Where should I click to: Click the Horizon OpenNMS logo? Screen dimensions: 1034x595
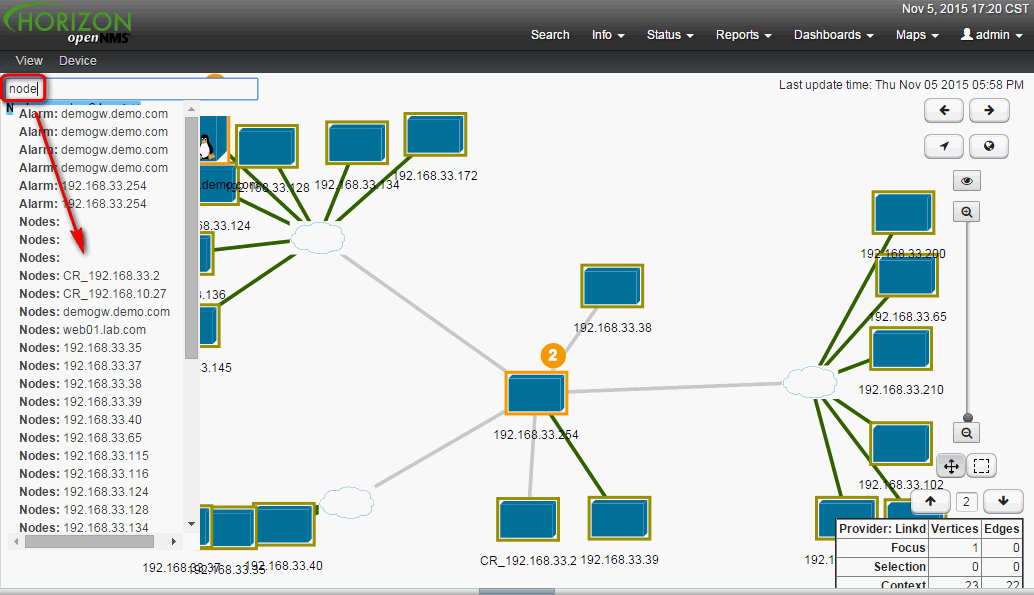68,25
